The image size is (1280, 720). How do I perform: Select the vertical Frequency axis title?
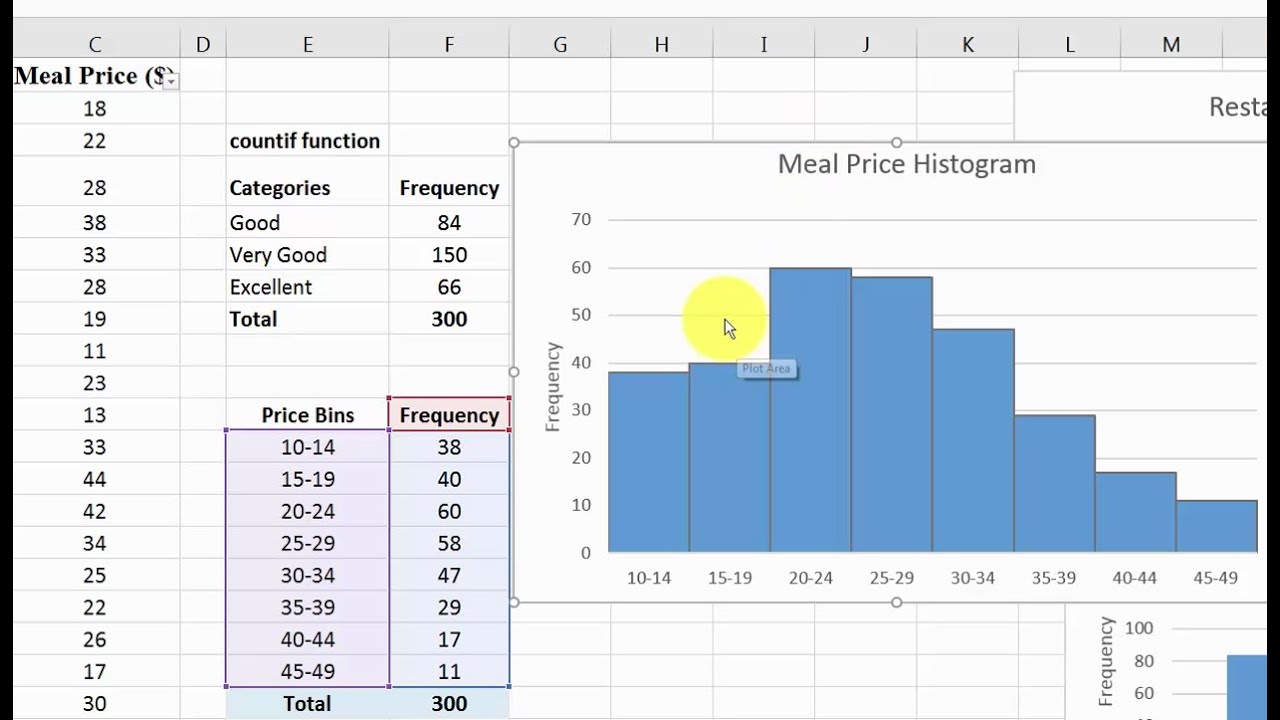(553, 386)
